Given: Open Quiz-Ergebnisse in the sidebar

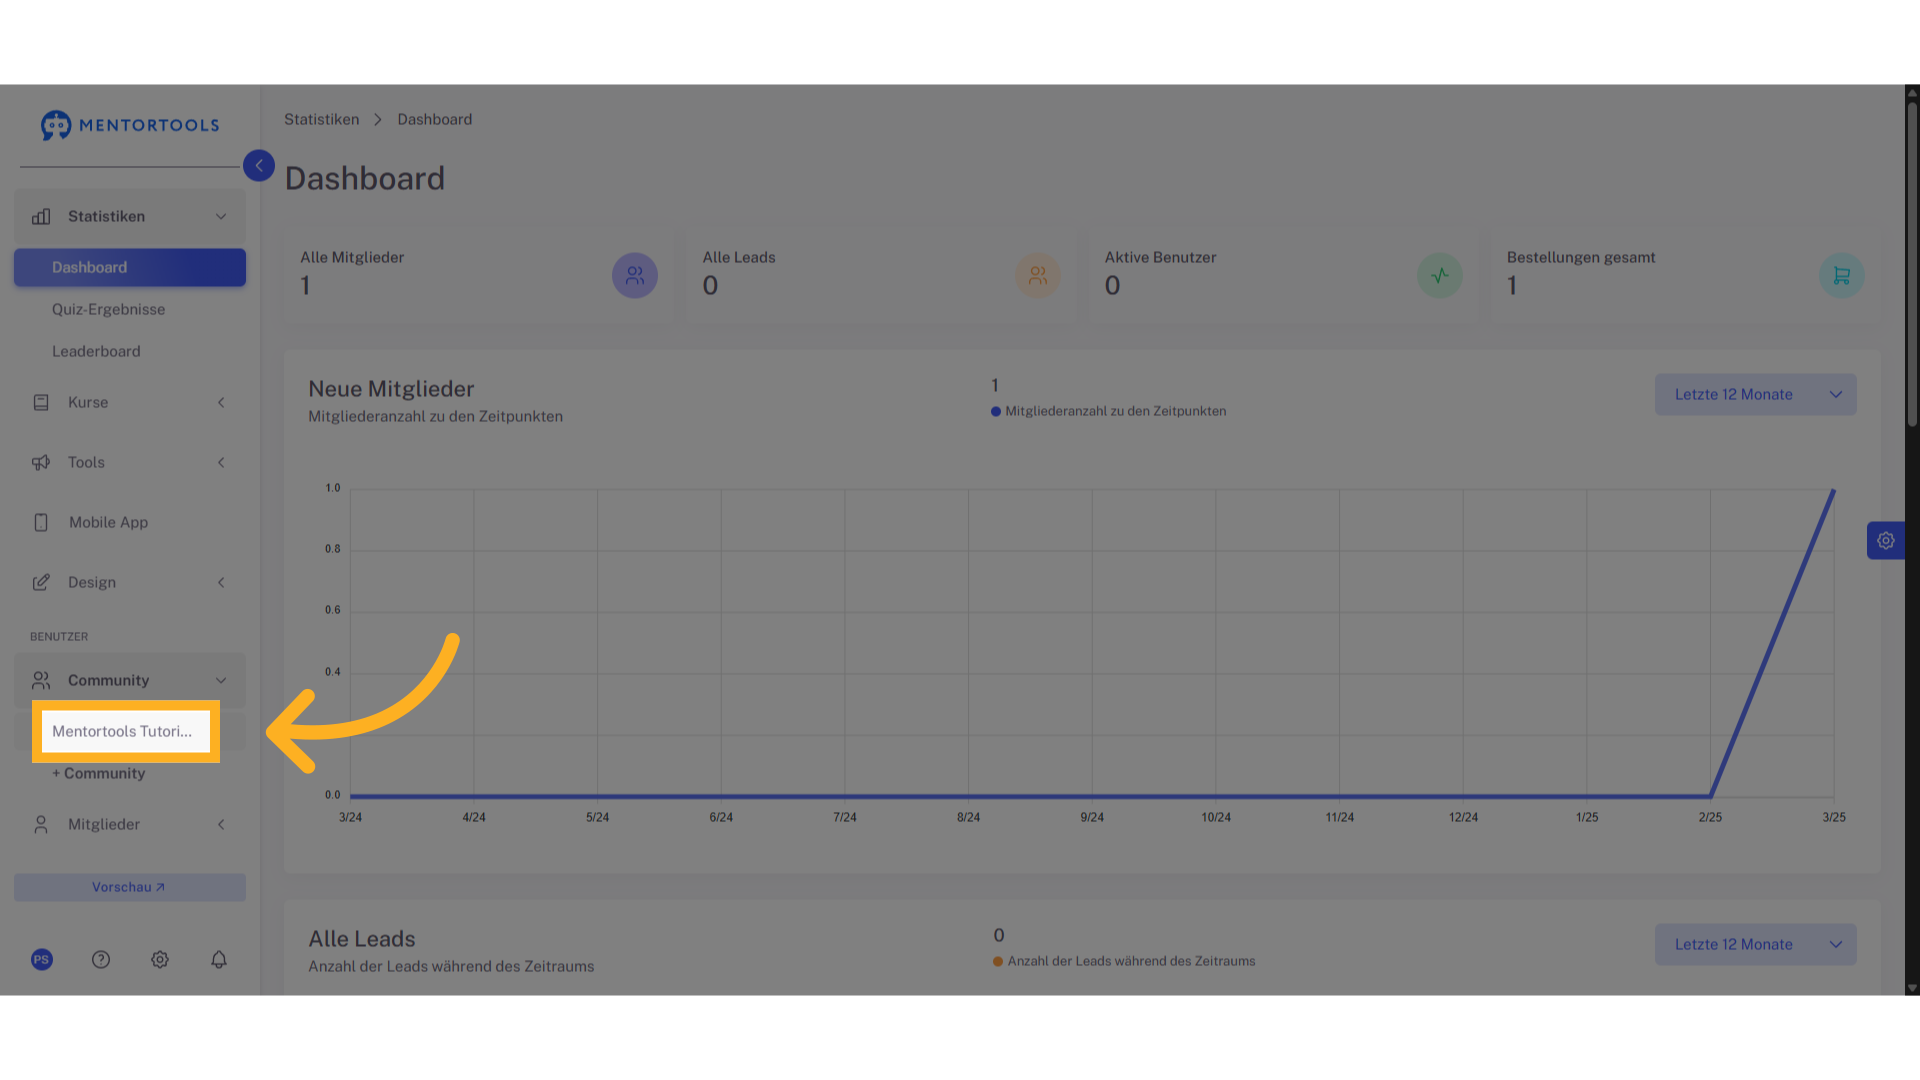Looking at the screenshot, I should pyautogui.click(x=109, y=310).
